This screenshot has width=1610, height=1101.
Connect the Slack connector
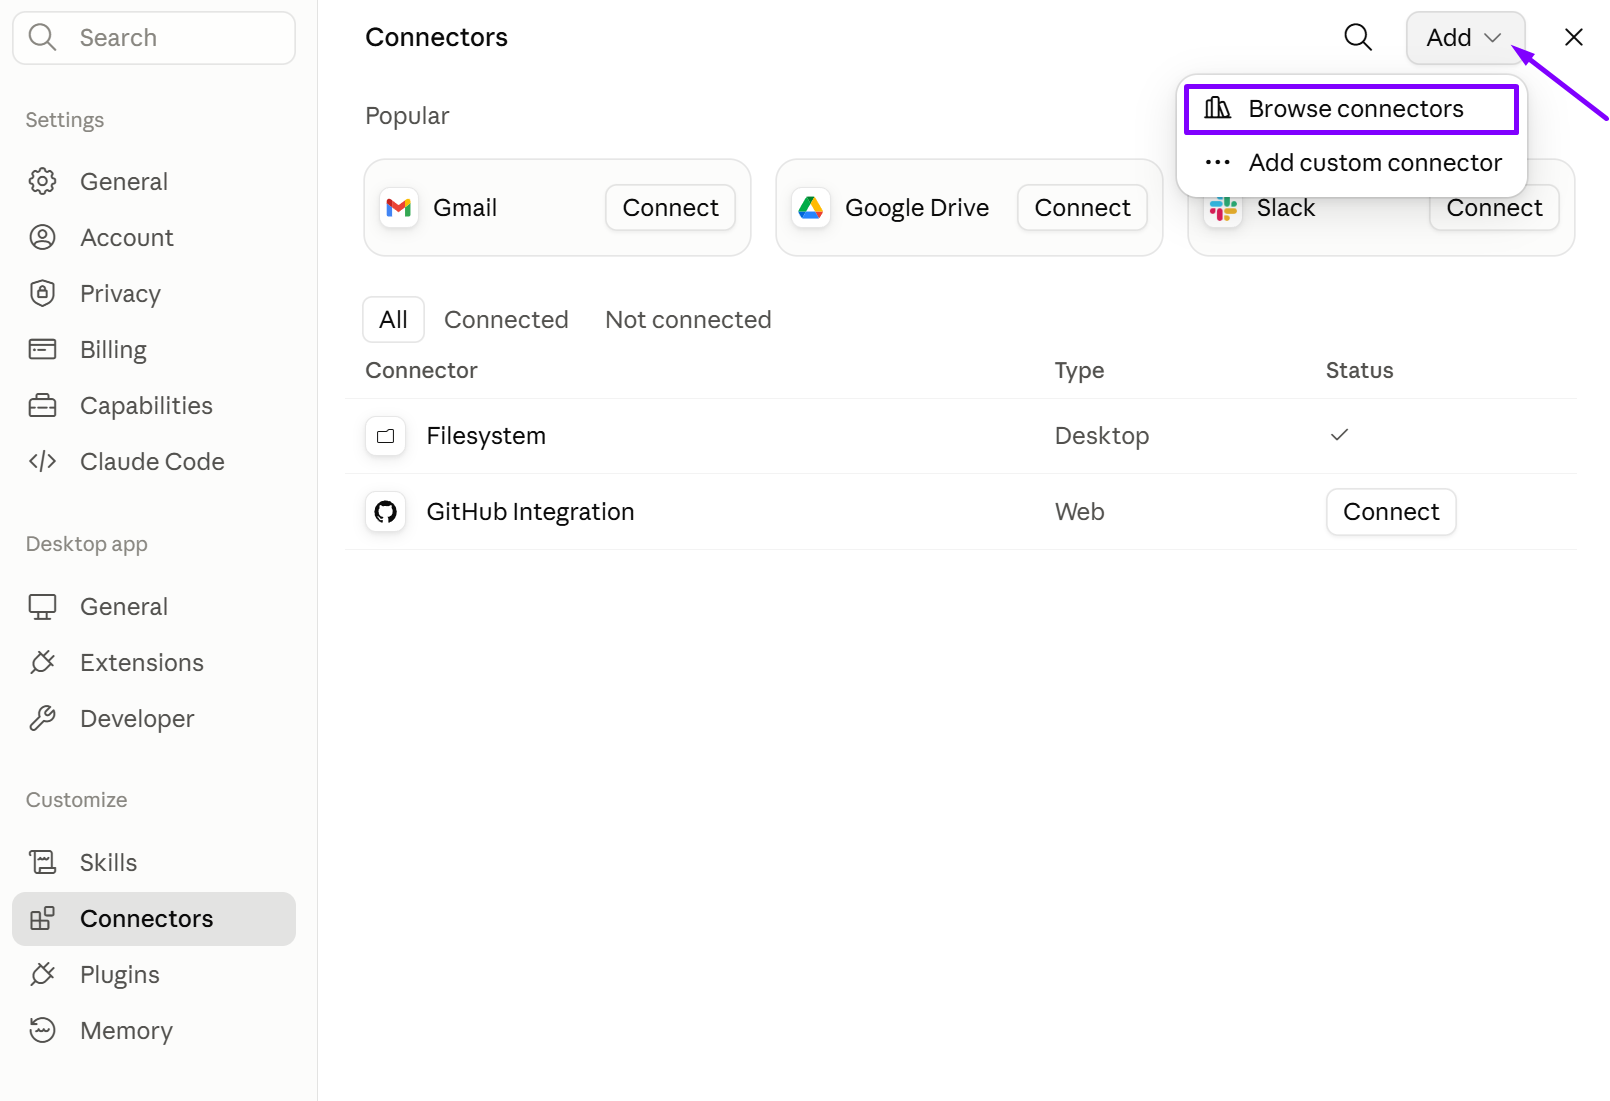(x=1494, y=210)
